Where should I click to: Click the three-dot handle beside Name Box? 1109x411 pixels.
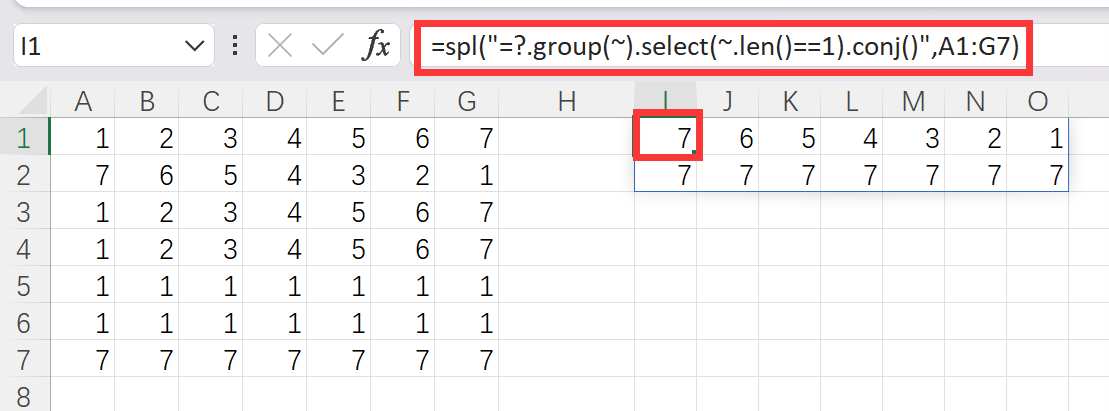coord(235,46)
